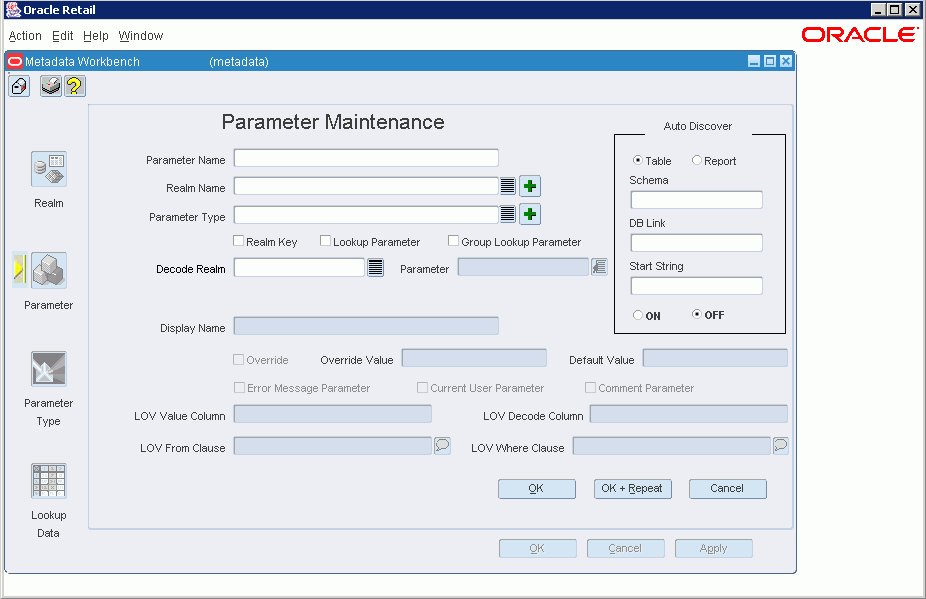Click the Auto Discover group label

pos(697,126)
